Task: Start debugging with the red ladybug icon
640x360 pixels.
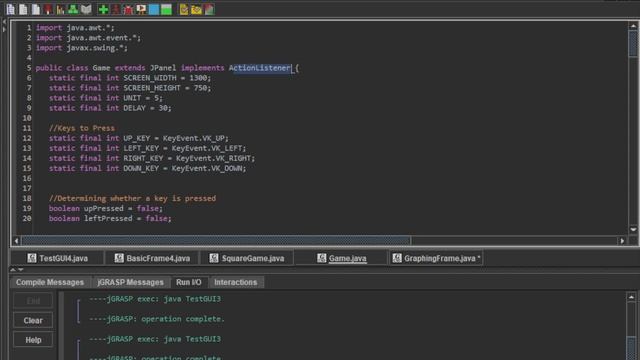Action: [x=128, y=9]
